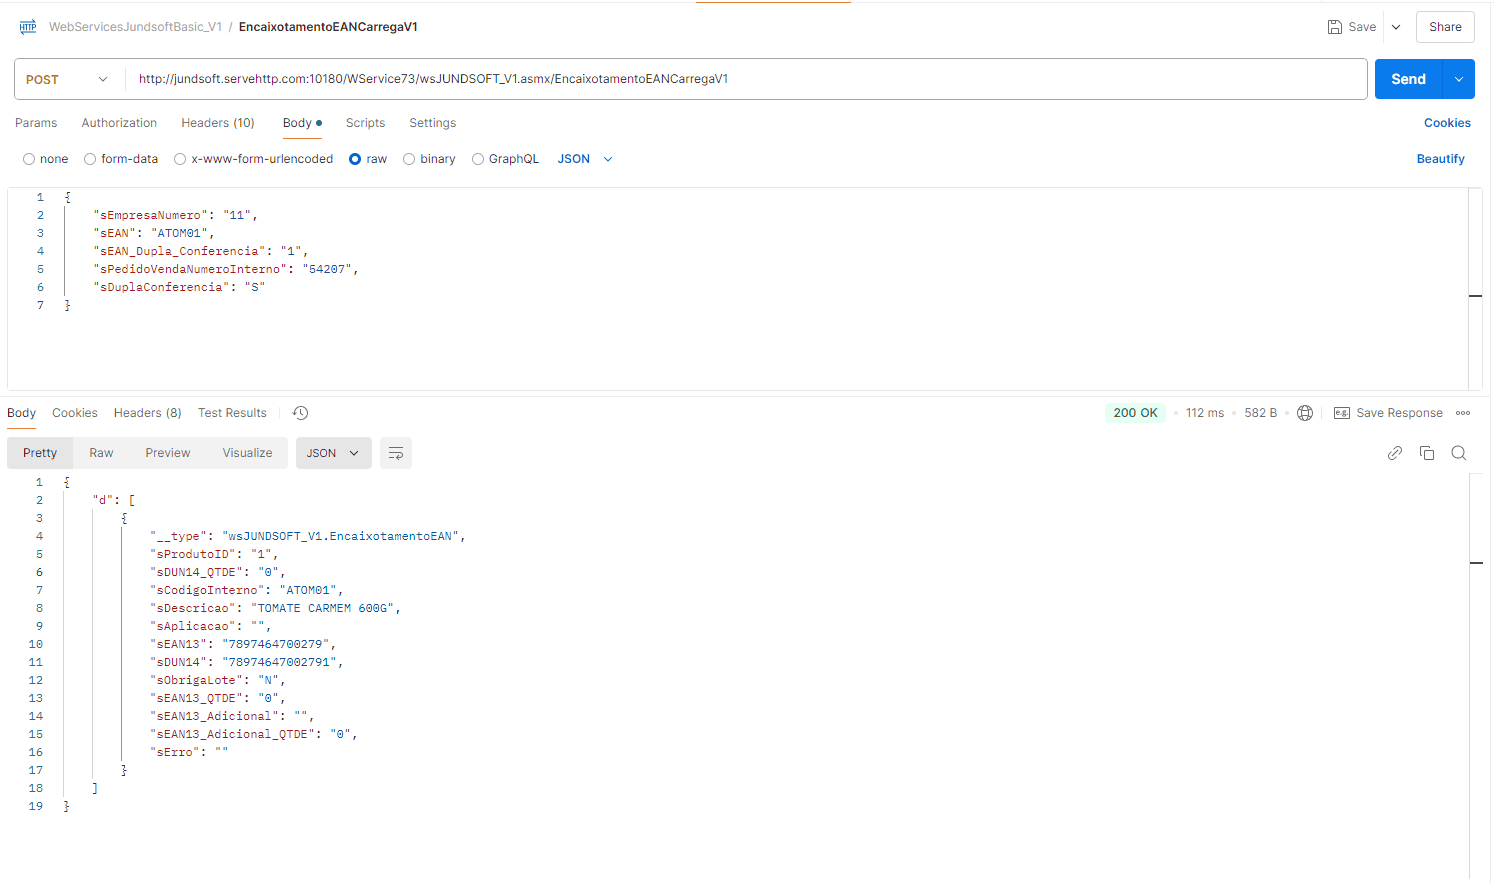
Task: Click the Save Response icon
Action: (x=1342, y=413)
